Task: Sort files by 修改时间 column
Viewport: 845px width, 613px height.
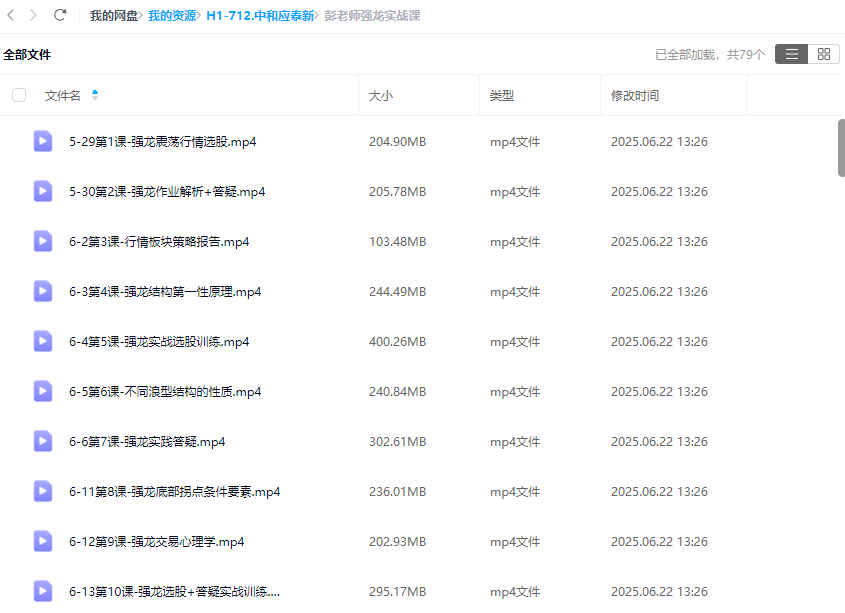Action: (x=635, y=95)
